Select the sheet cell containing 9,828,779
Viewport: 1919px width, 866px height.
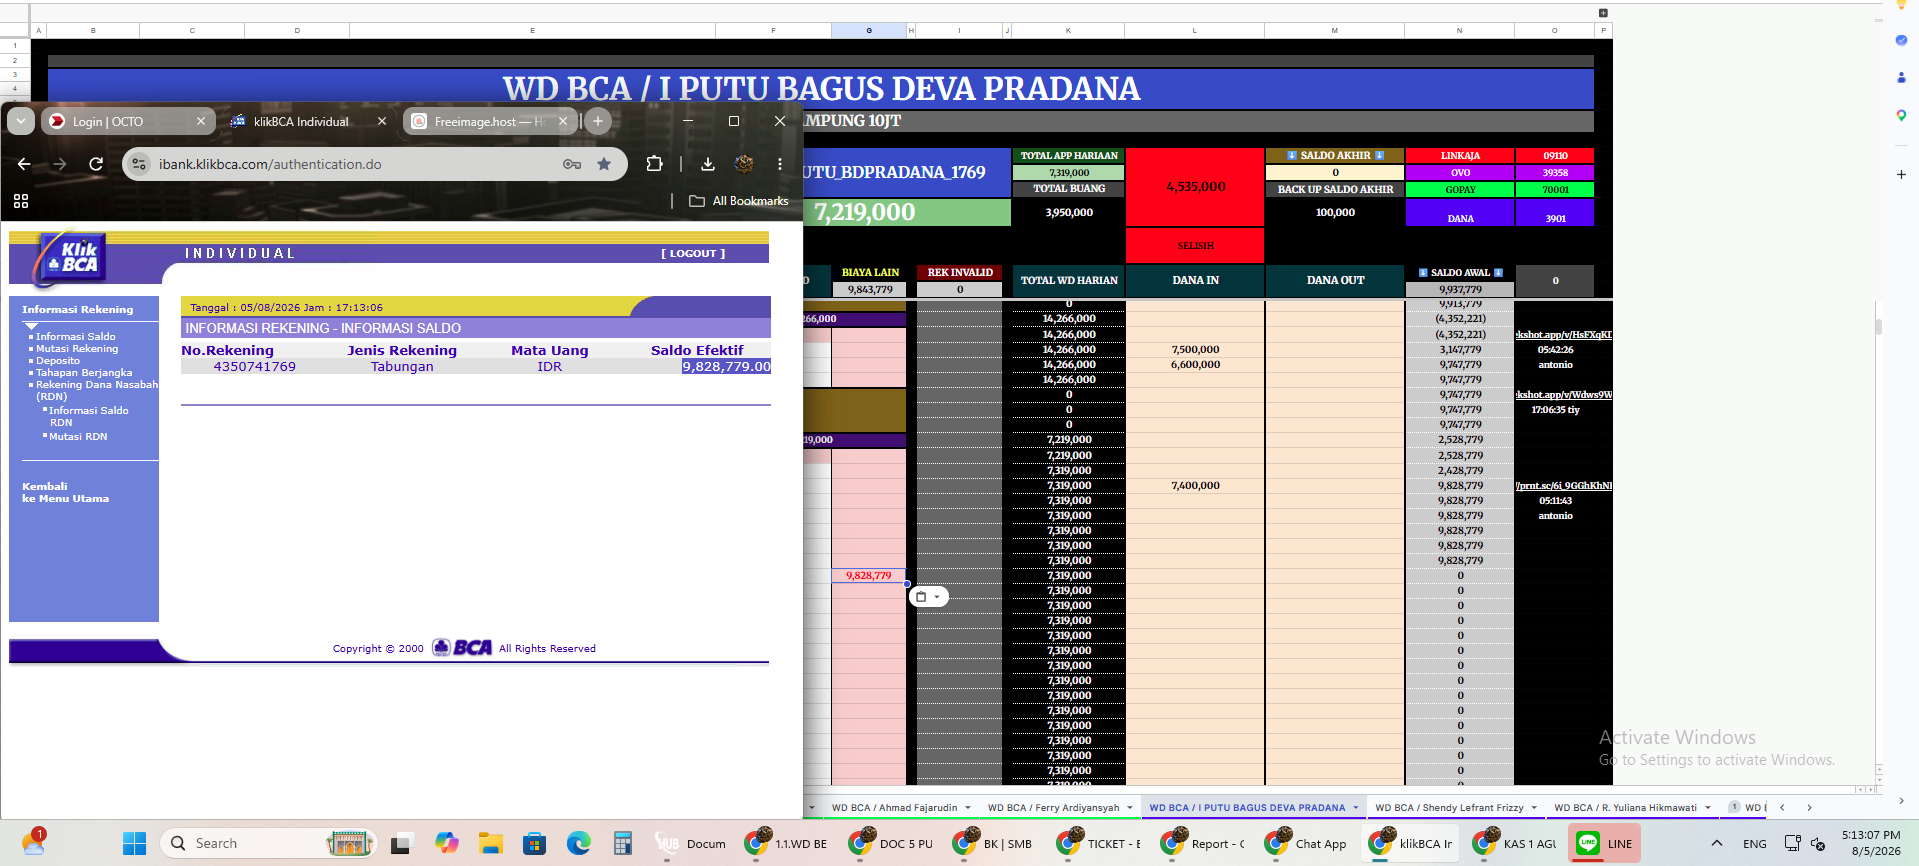869,576
